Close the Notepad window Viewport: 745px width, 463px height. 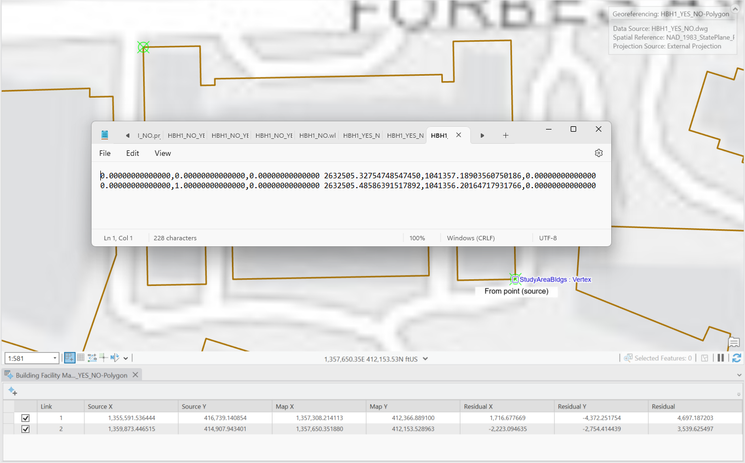click(599, 129)
